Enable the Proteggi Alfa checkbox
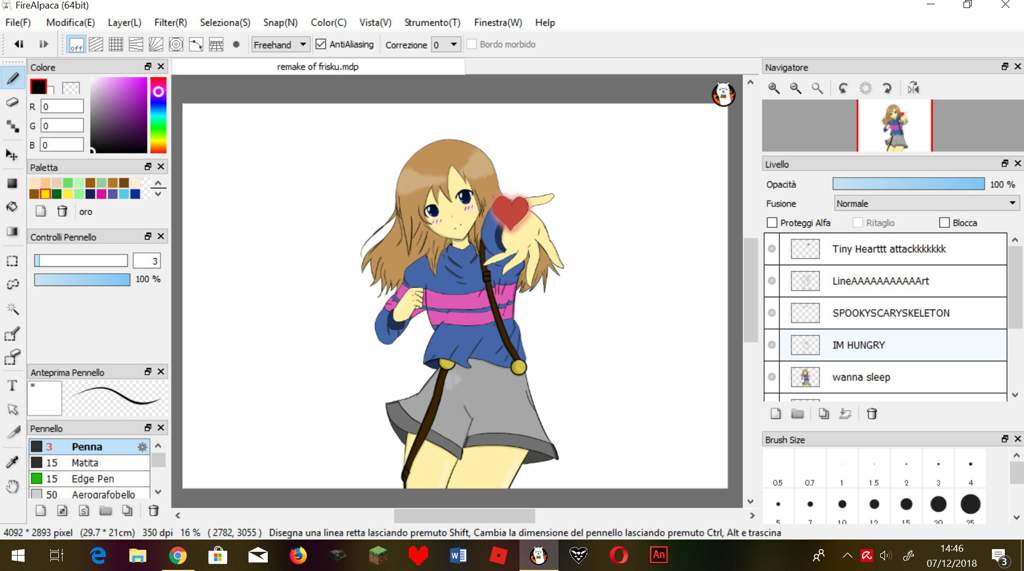Viewport: 1024px width, 571px height. [x=772, y=223]
